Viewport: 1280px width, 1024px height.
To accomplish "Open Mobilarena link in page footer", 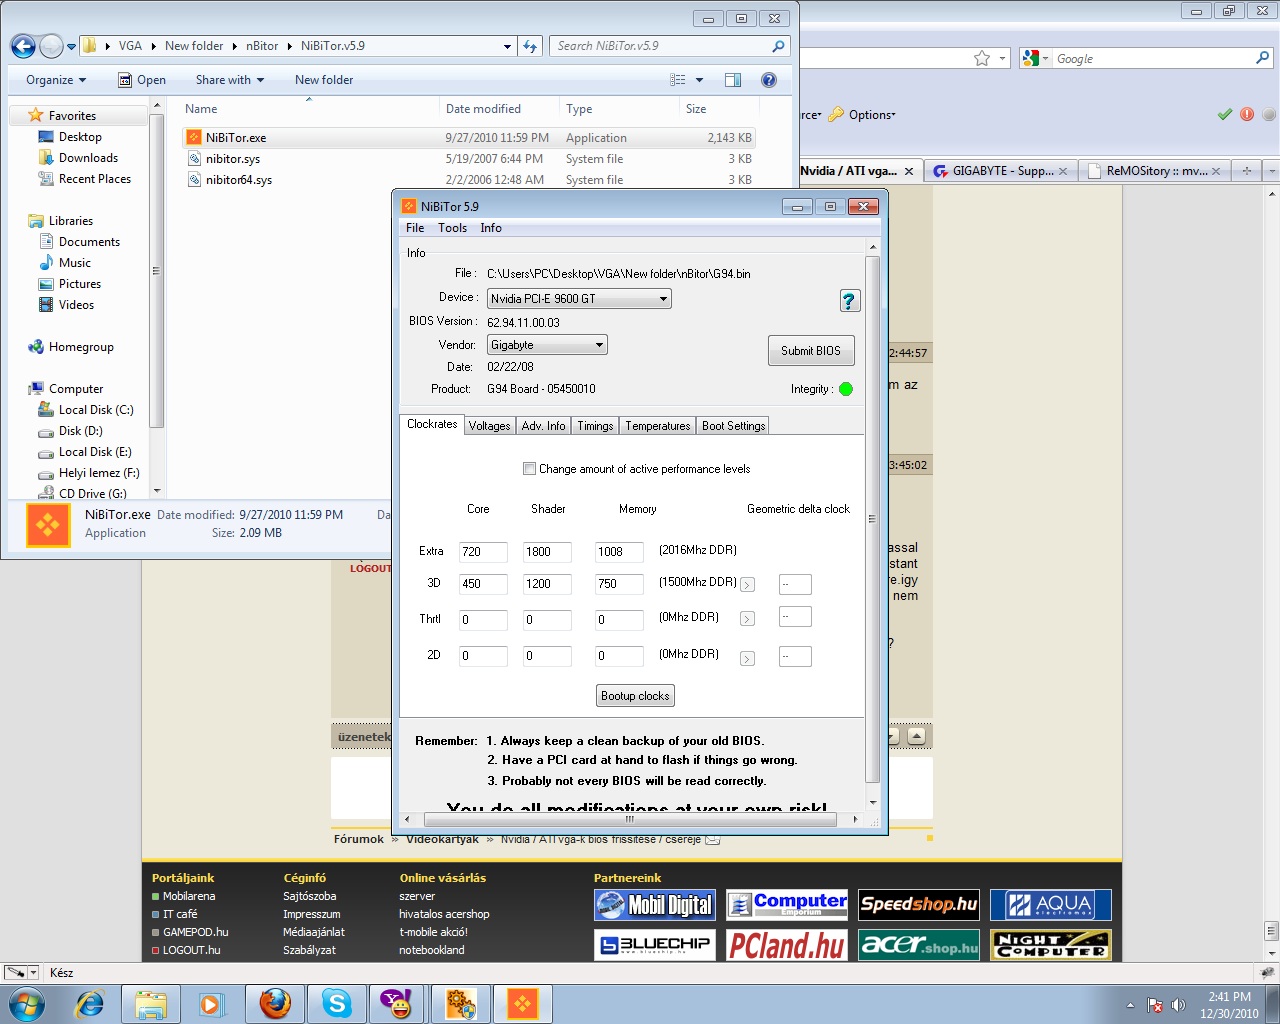I will (189, 896).
